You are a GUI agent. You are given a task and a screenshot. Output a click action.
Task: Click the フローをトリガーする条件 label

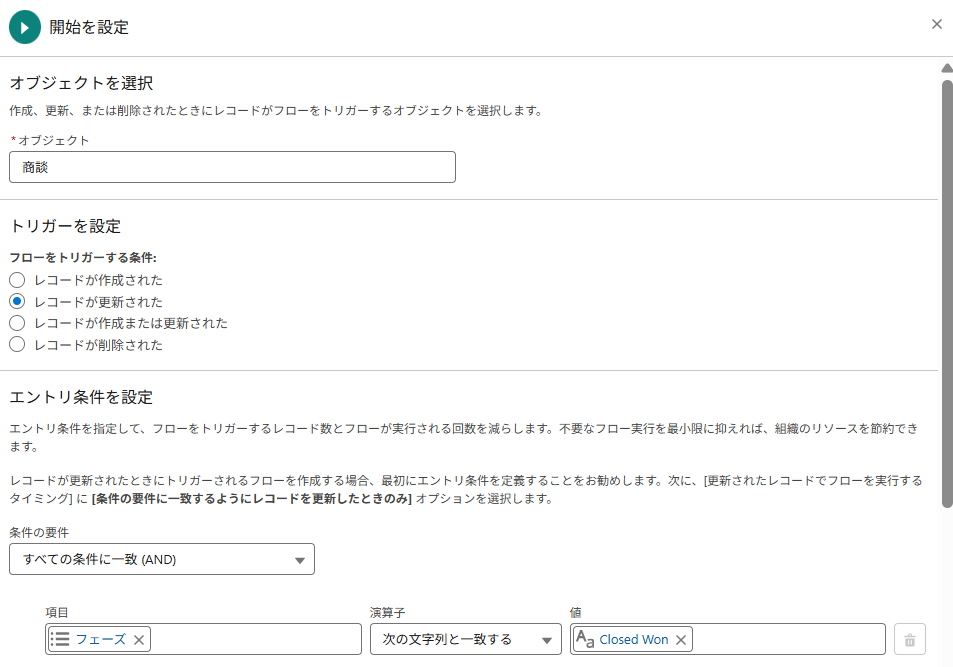point(83,258)
